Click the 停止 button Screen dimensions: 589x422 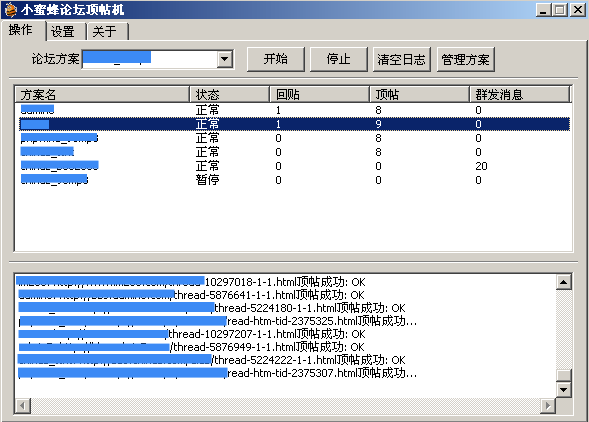coord(338,59)
